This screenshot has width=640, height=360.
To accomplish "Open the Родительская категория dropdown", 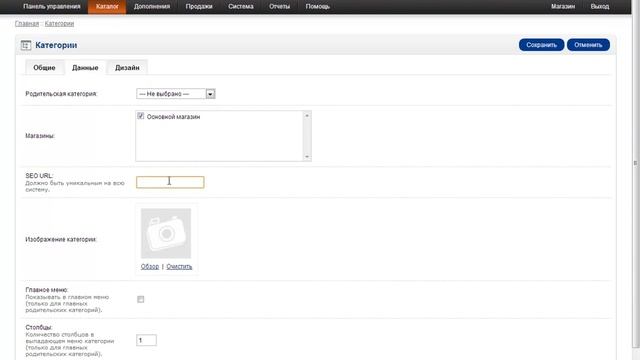I will coord(176,94).
